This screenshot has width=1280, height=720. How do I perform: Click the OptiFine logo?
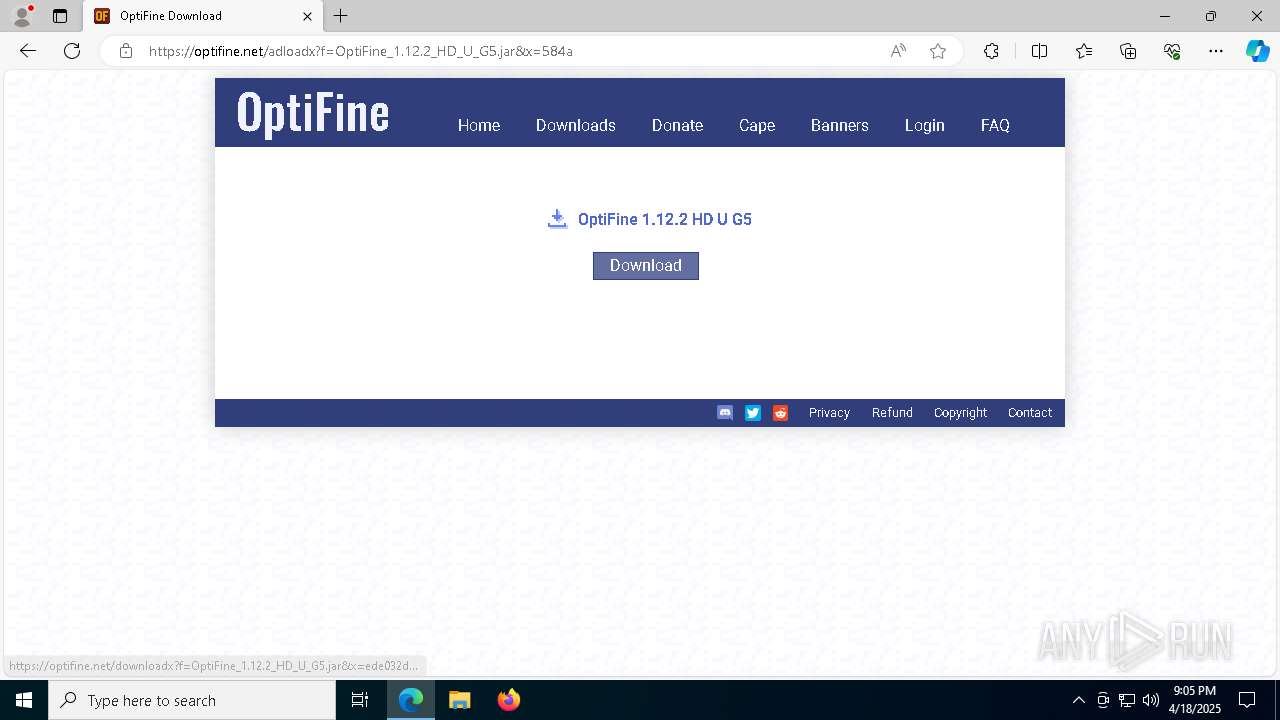click(313, 114)
